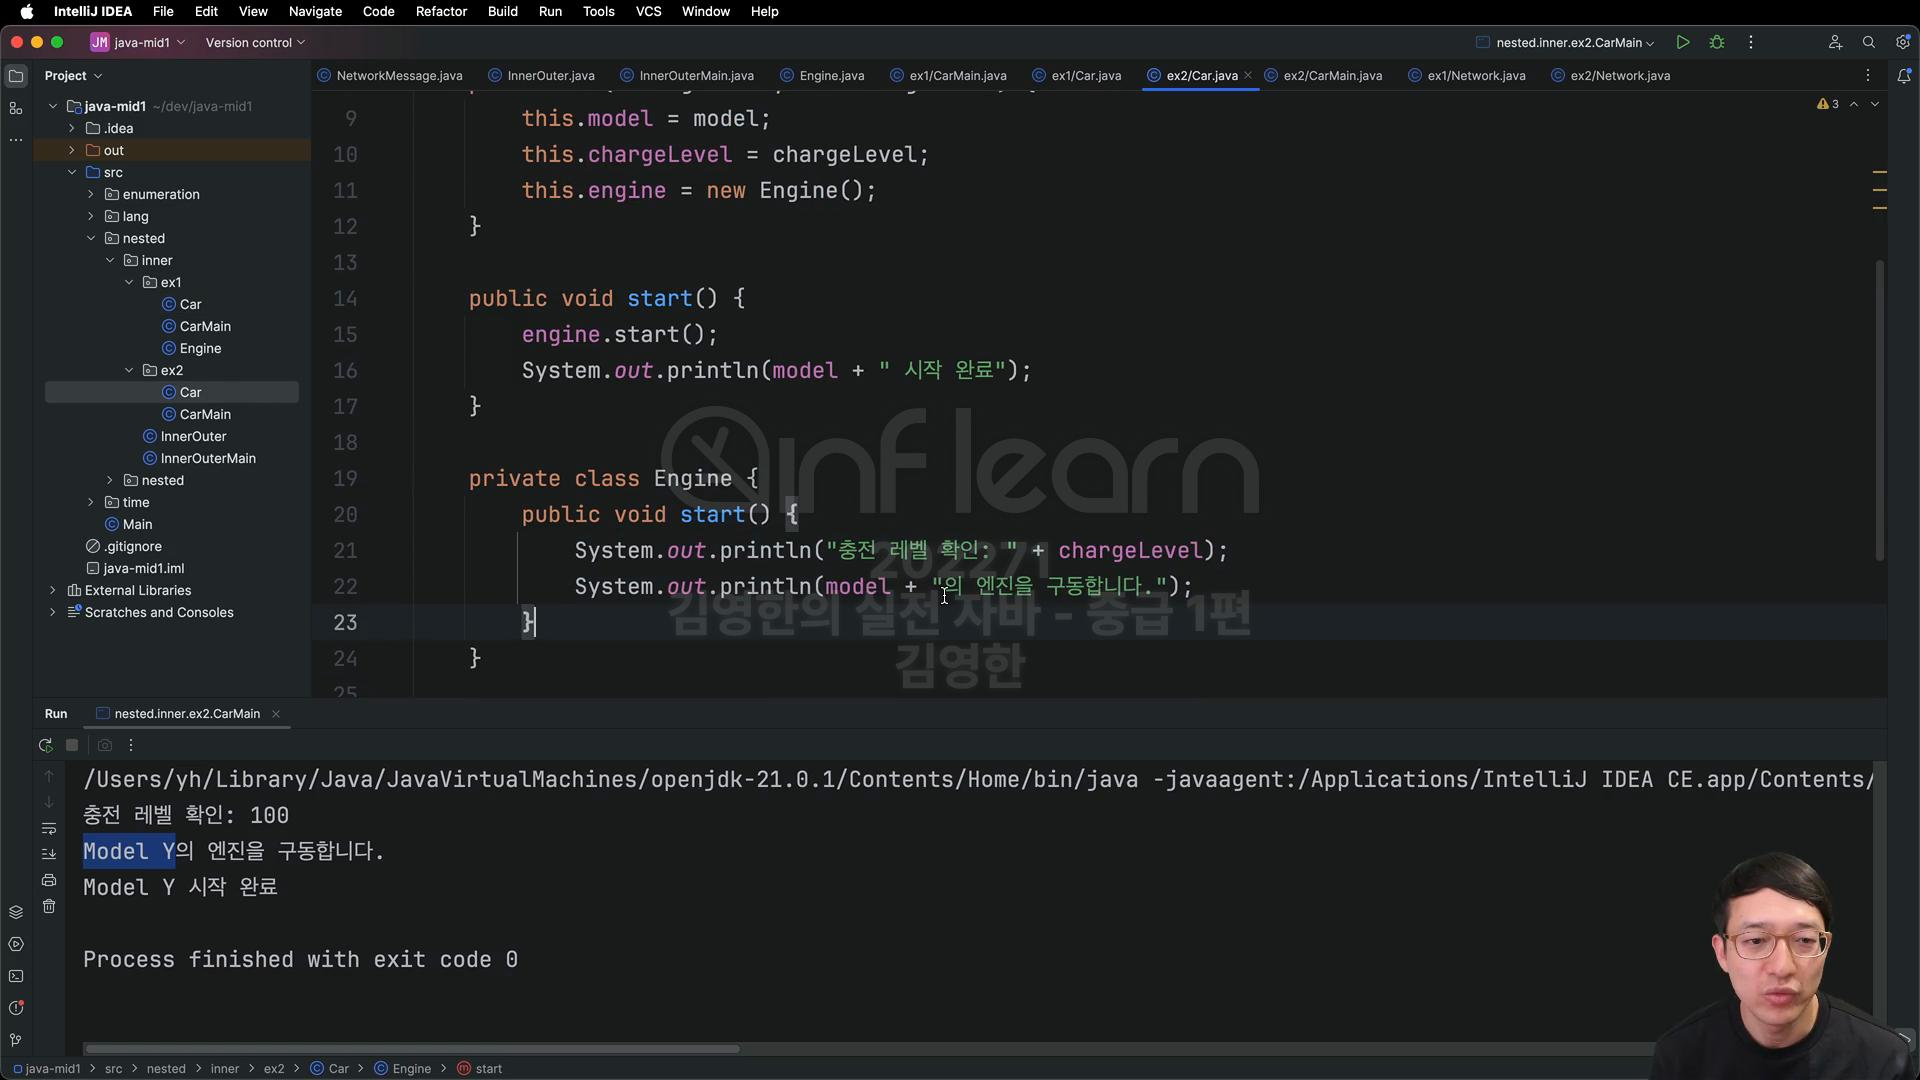Print the console output

click(49, 880)
